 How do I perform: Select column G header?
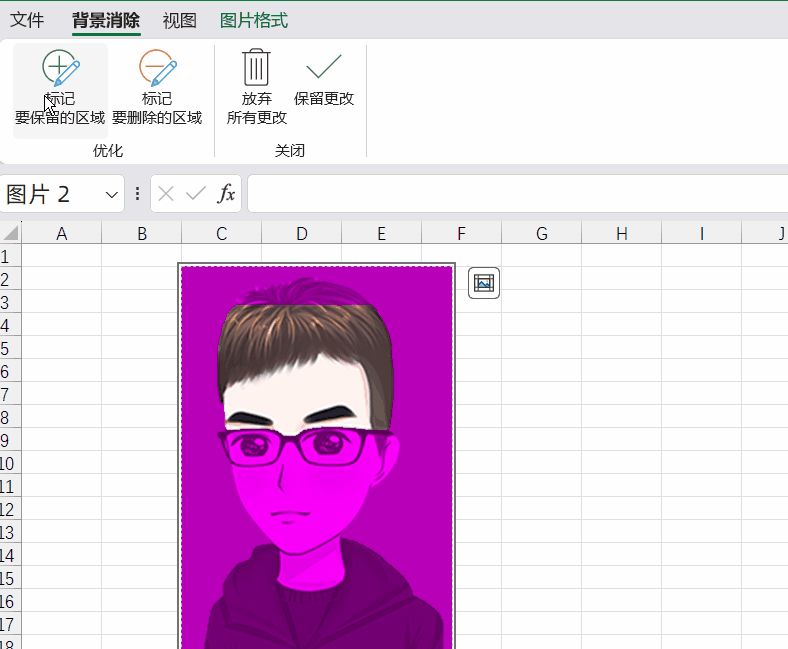click(541, 233)
